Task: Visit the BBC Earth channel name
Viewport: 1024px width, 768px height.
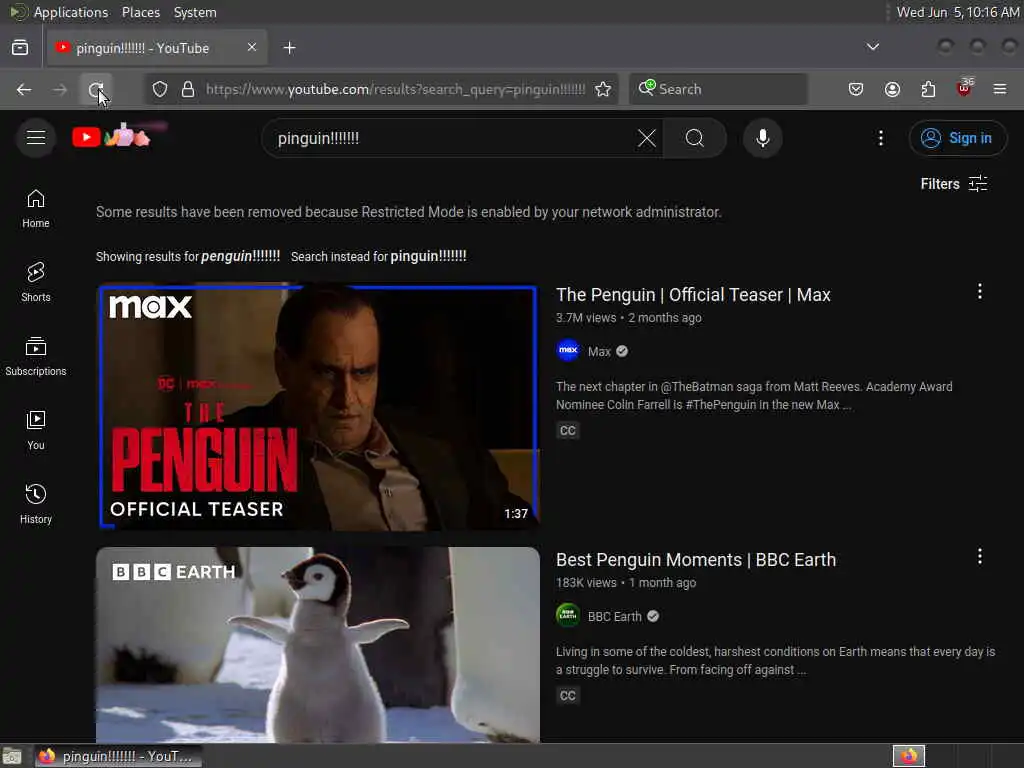Action: tap(615, 616)
